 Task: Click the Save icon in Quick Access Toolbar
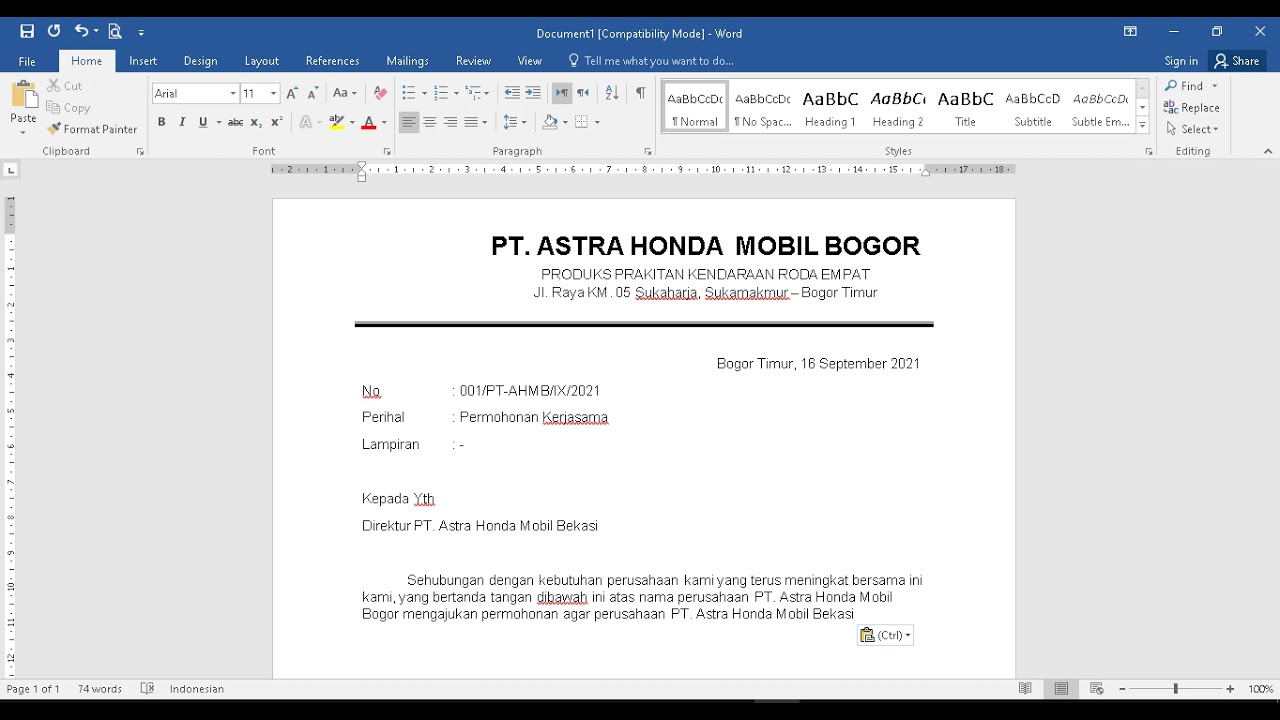click(27, 32)
